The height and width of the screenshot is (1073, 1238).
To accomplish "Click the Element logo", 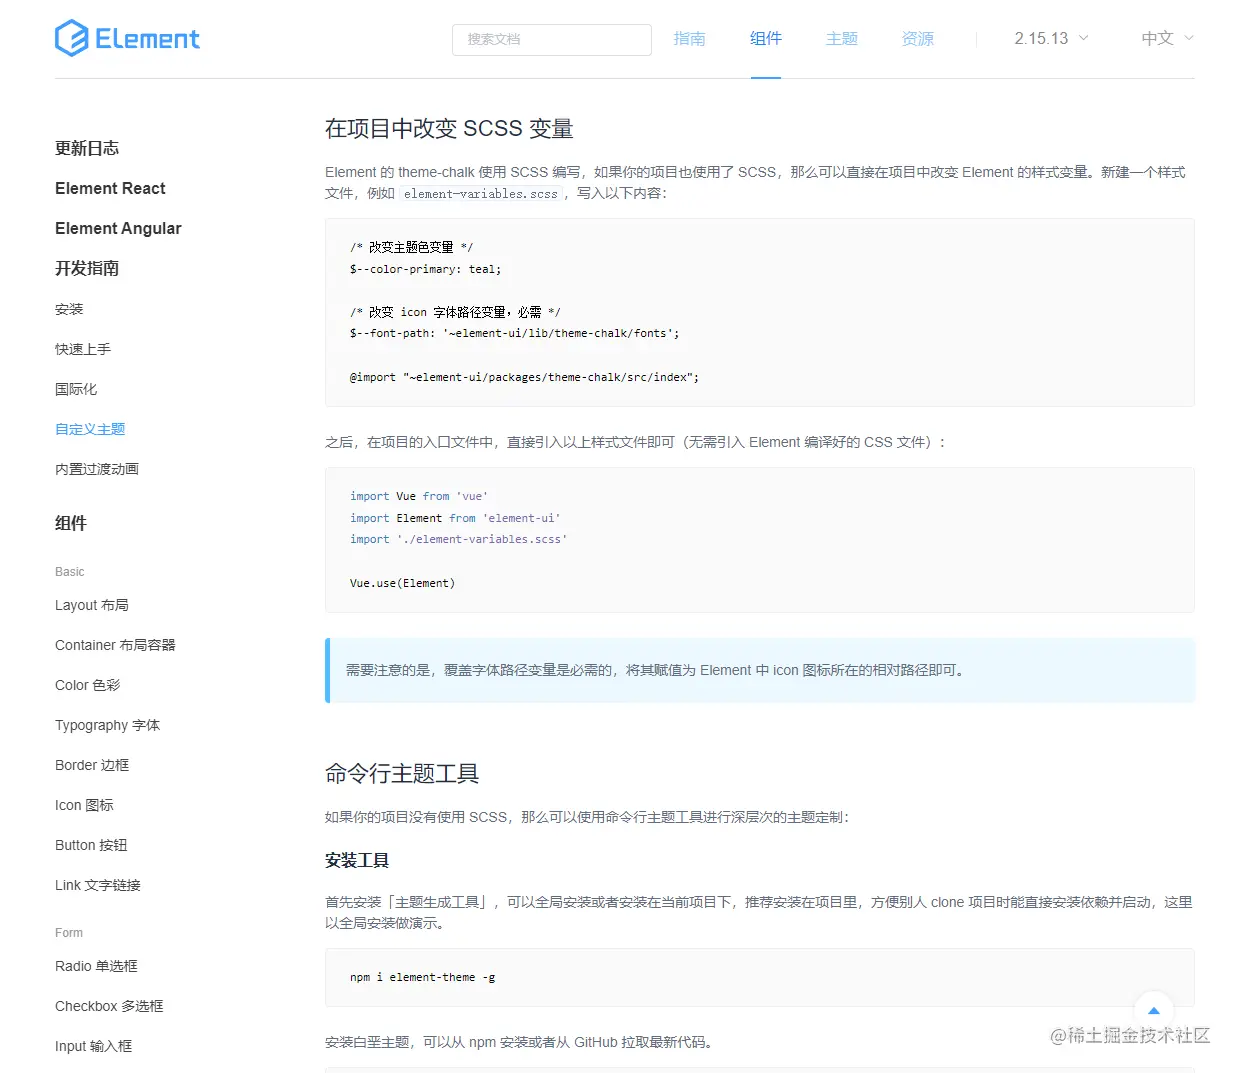I will coord(127,38).
